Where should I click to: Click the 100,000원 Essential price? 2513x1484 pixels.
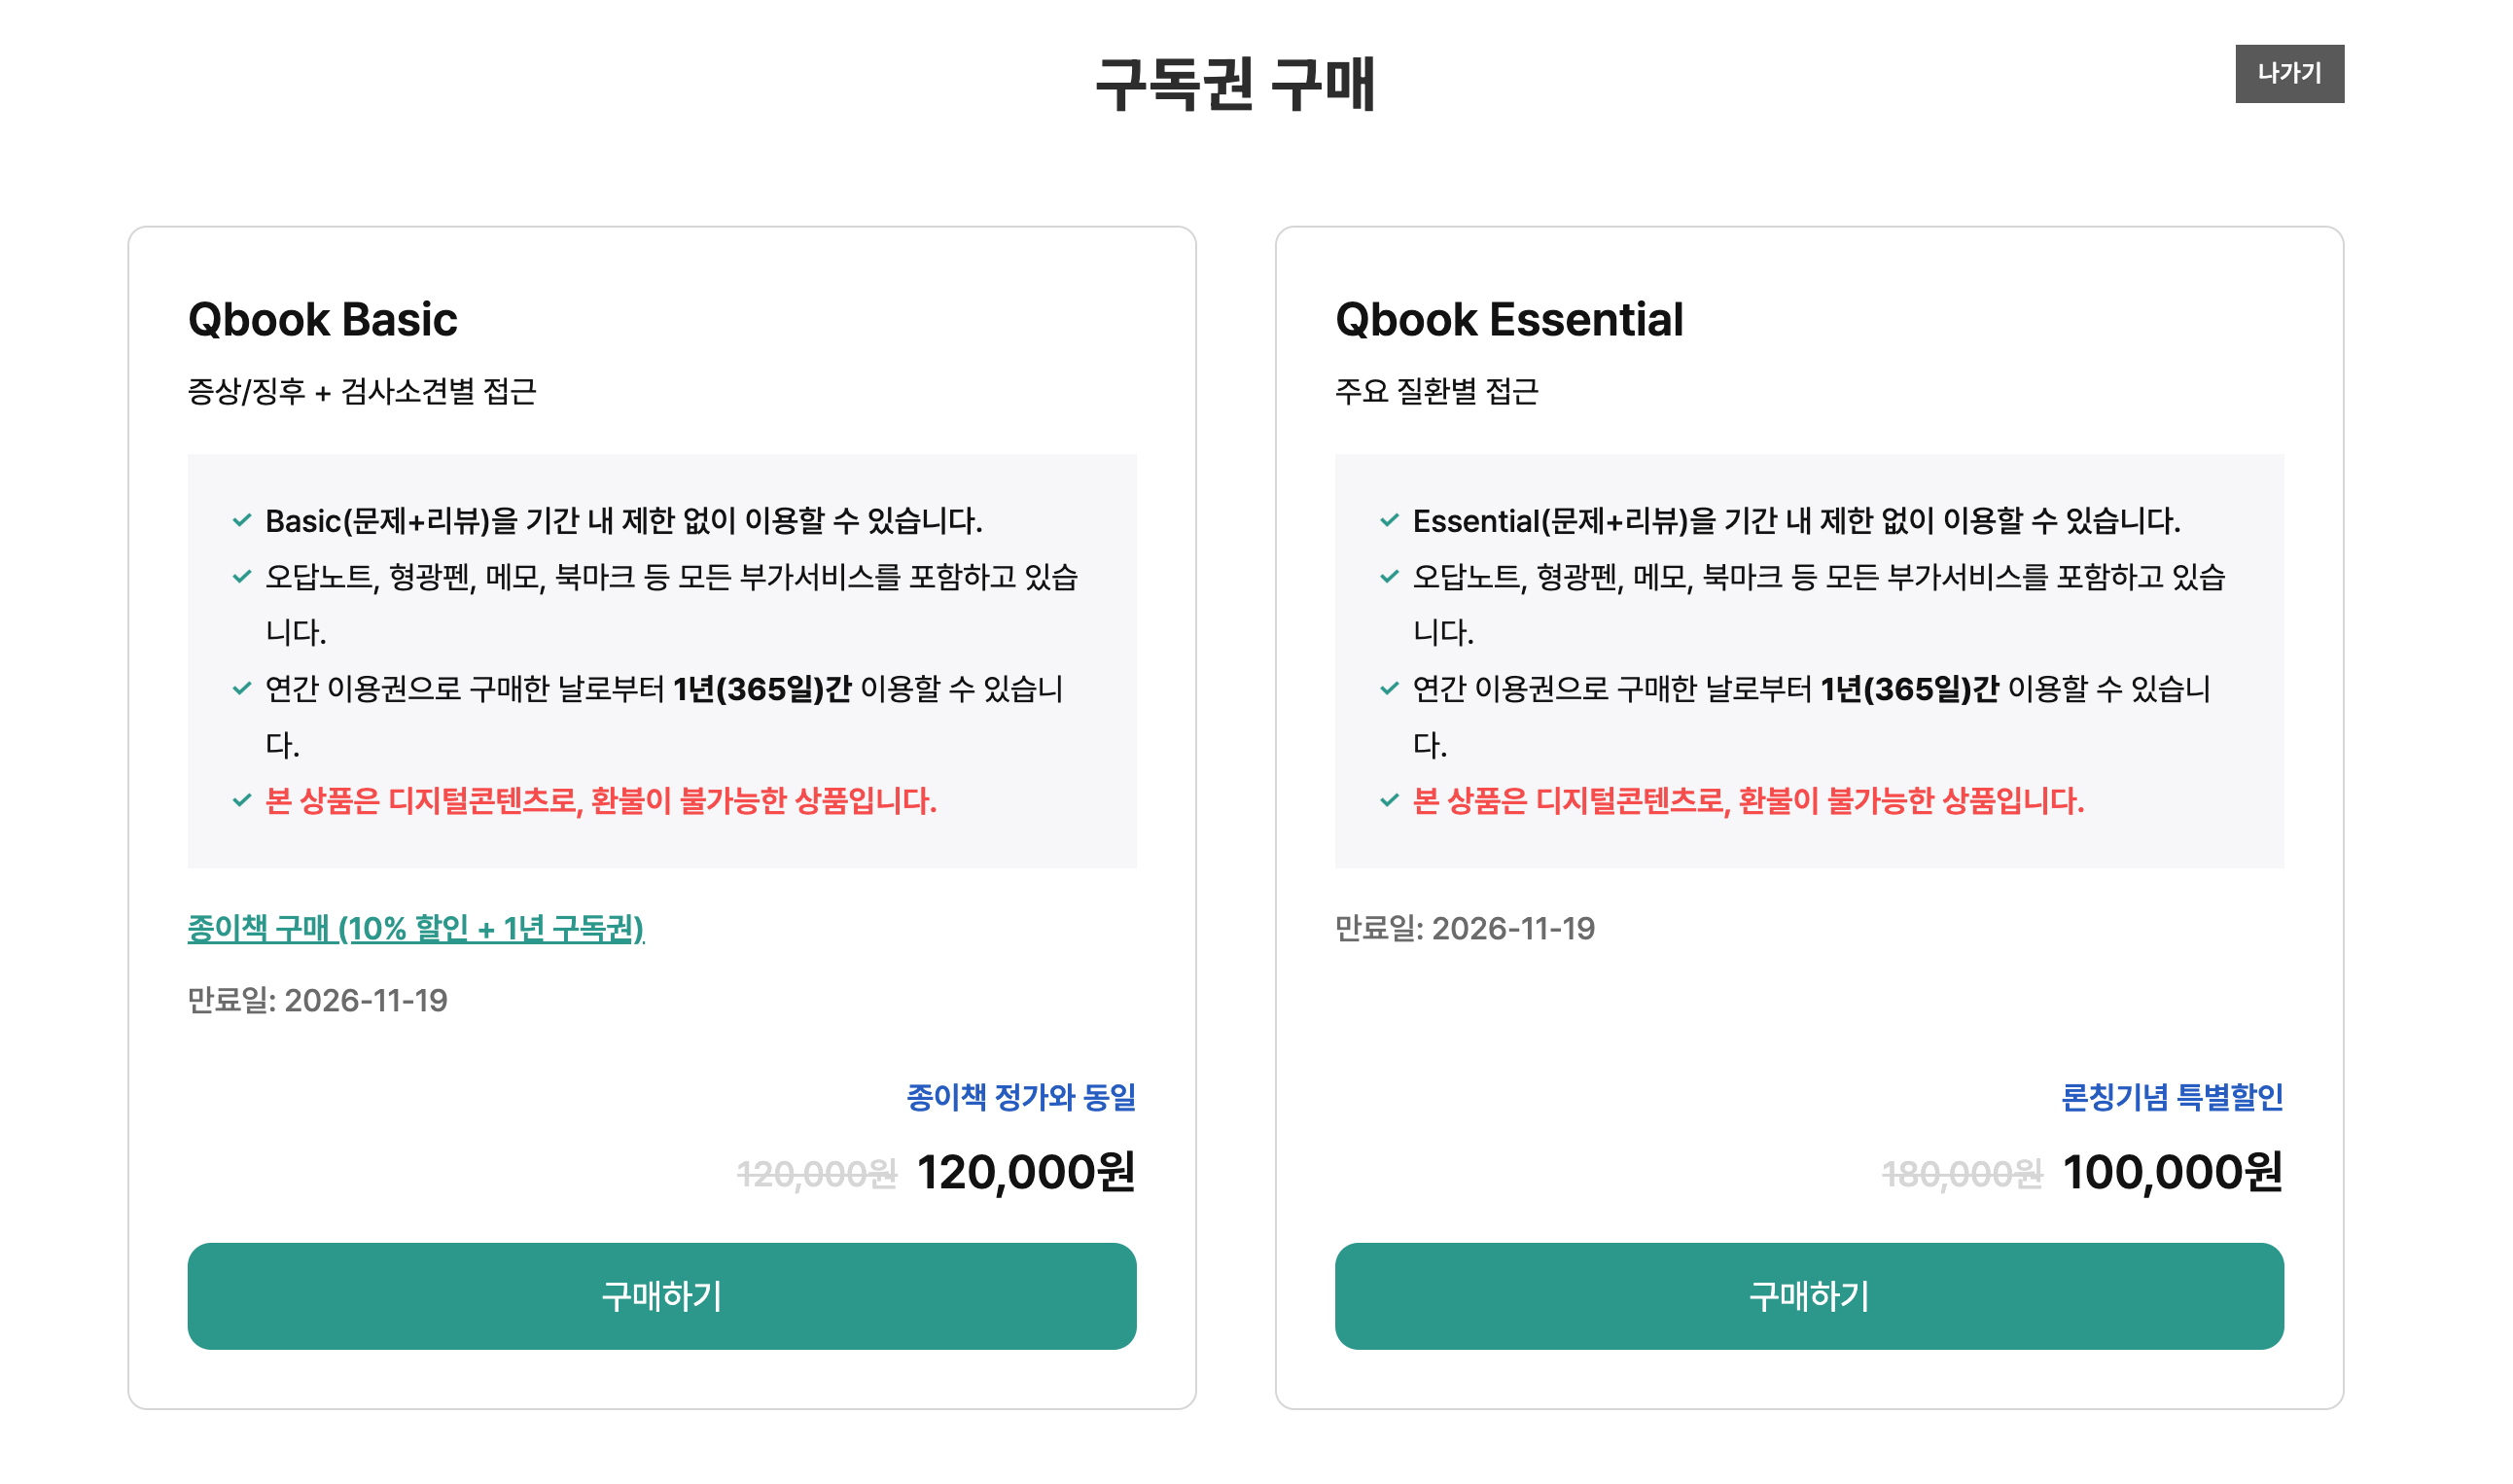point(2174,1173)
